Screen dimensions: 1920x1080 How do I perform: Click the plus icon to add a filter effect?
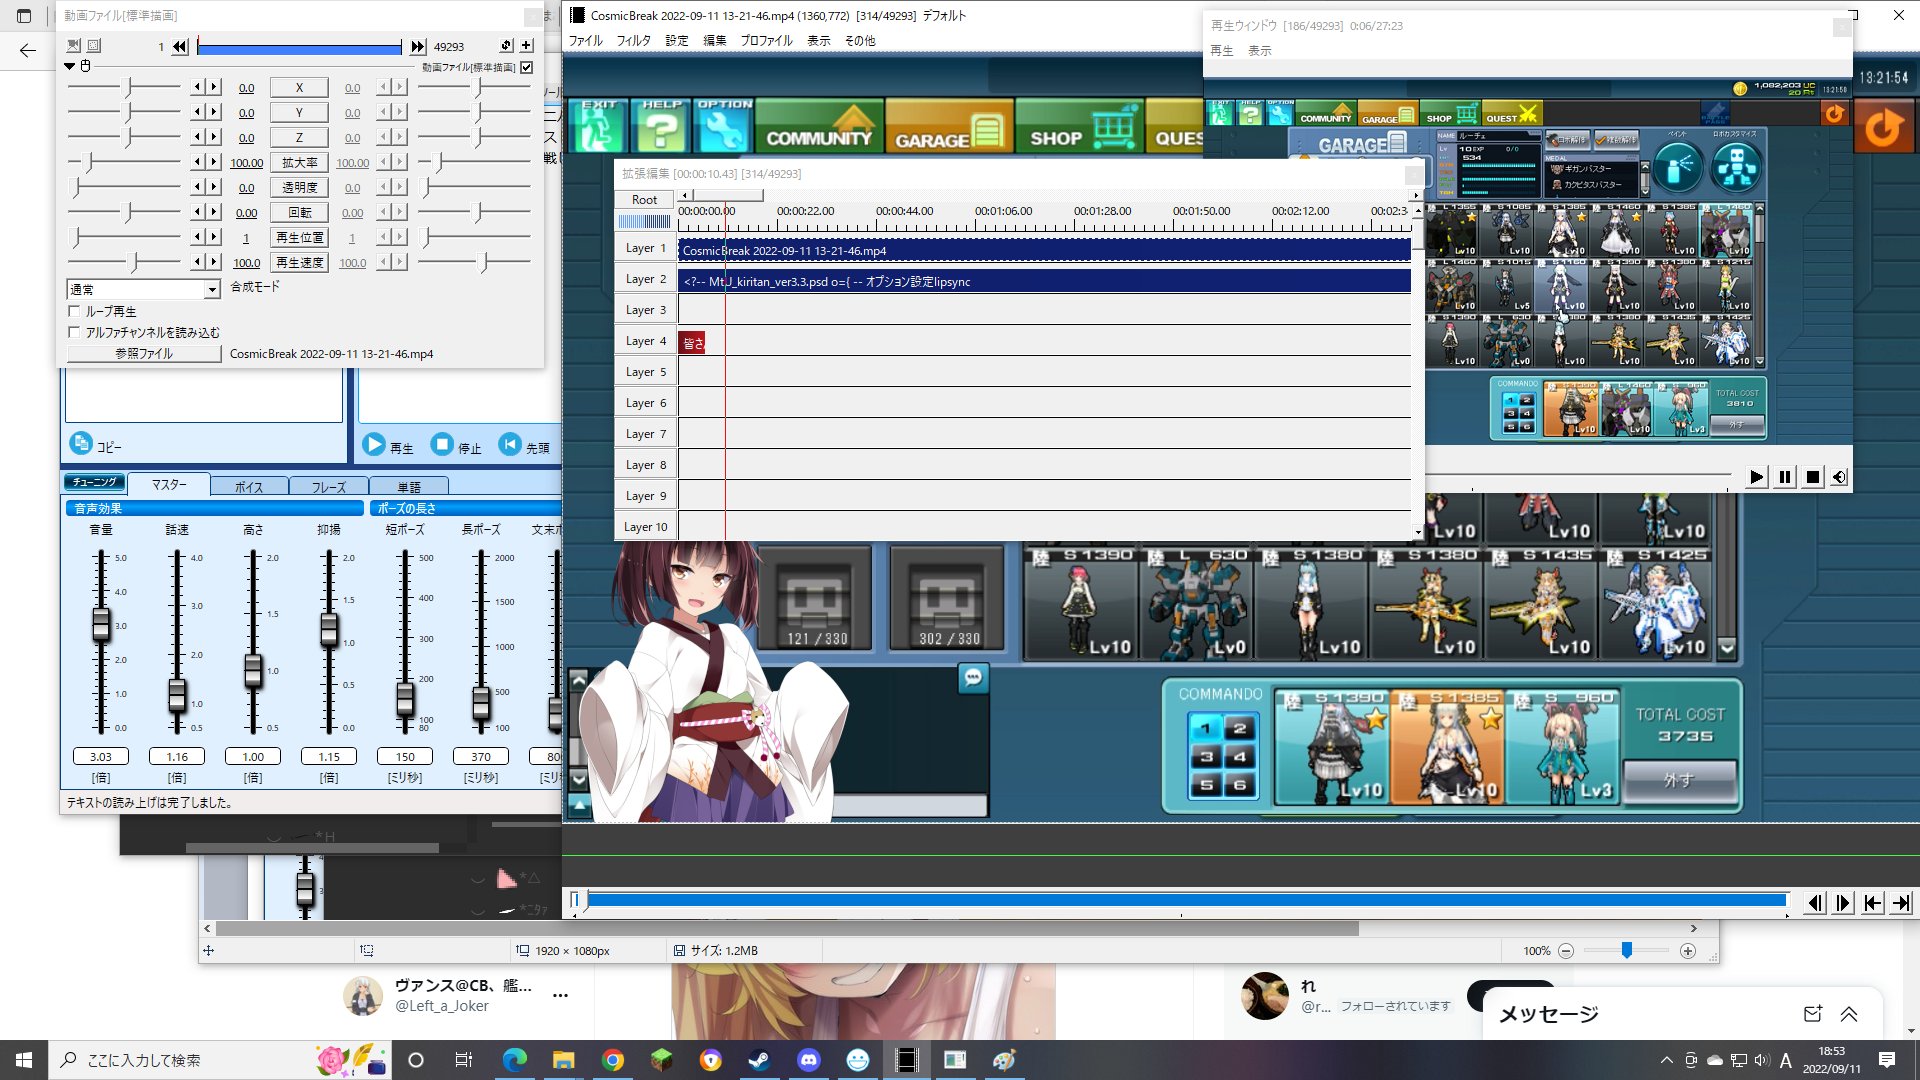tap(526, 46)
